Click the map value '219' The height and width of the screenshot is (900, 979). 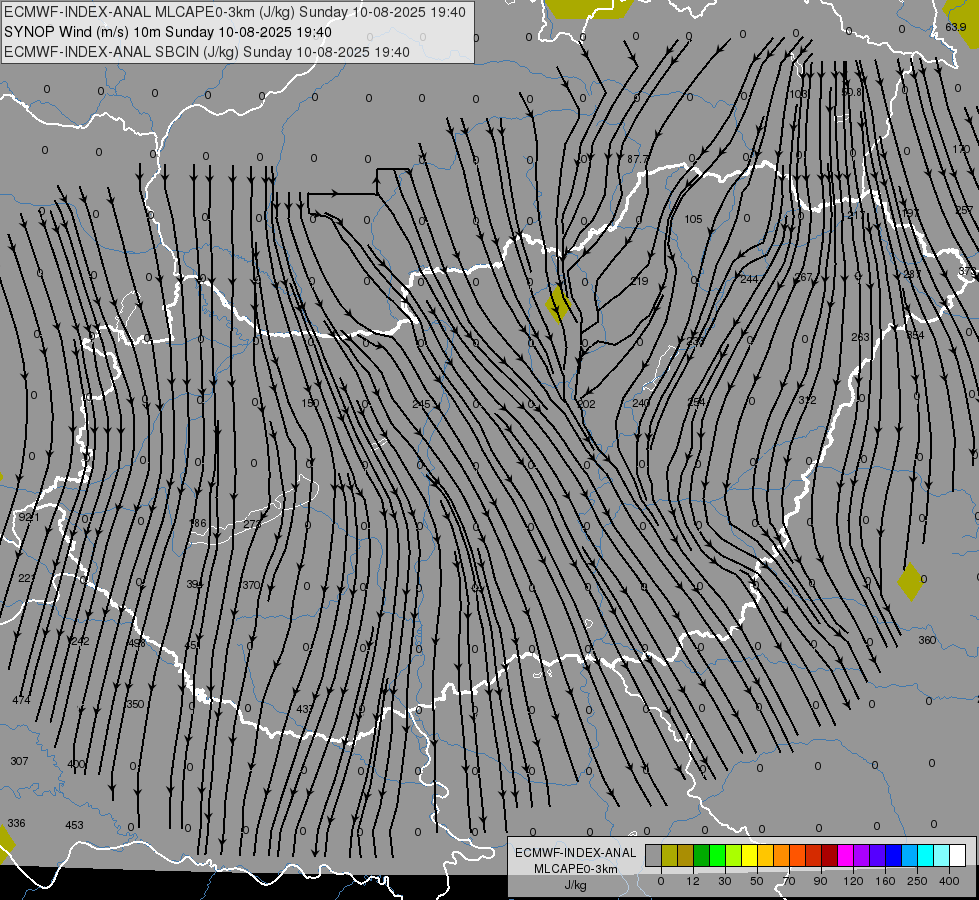pos(639,281)
